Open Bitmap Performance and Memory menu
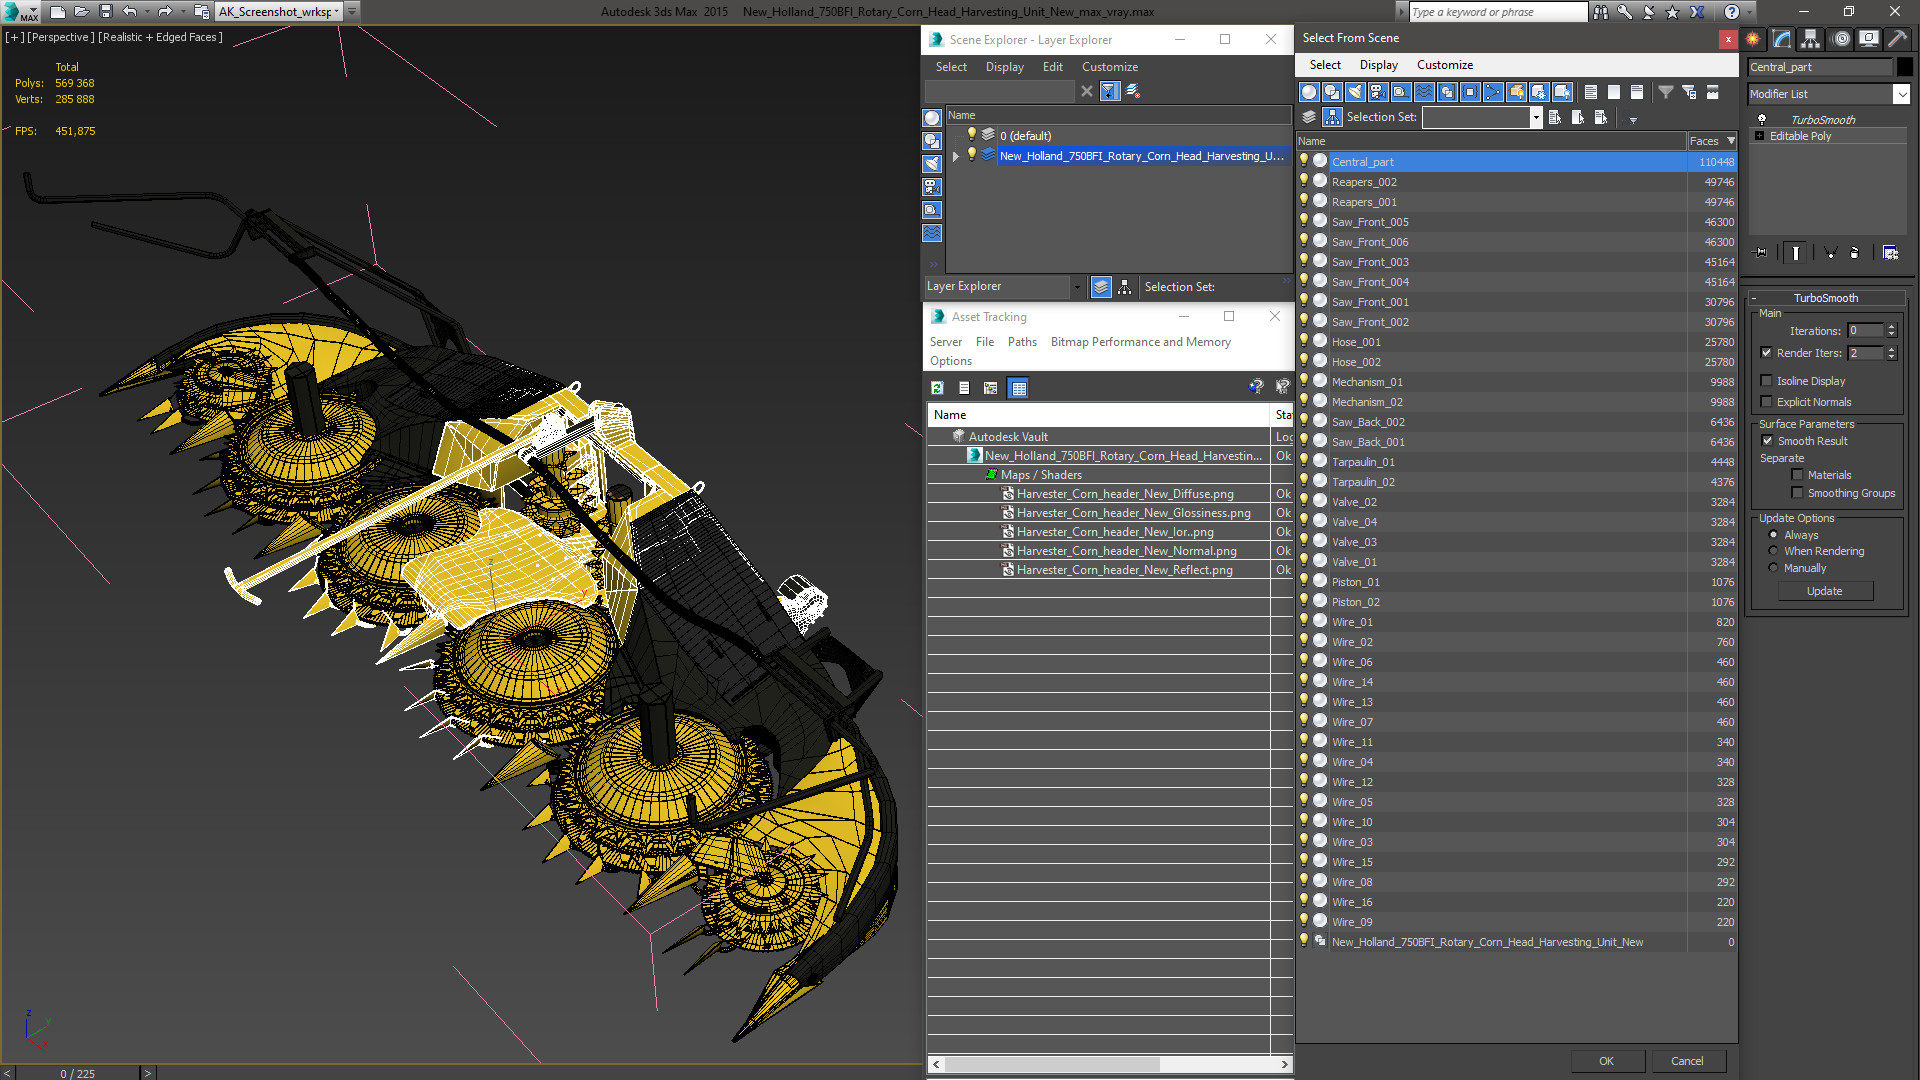Image resolution: width=1920 pixels, height=1080 pixels. click(x=1140, y=342)
